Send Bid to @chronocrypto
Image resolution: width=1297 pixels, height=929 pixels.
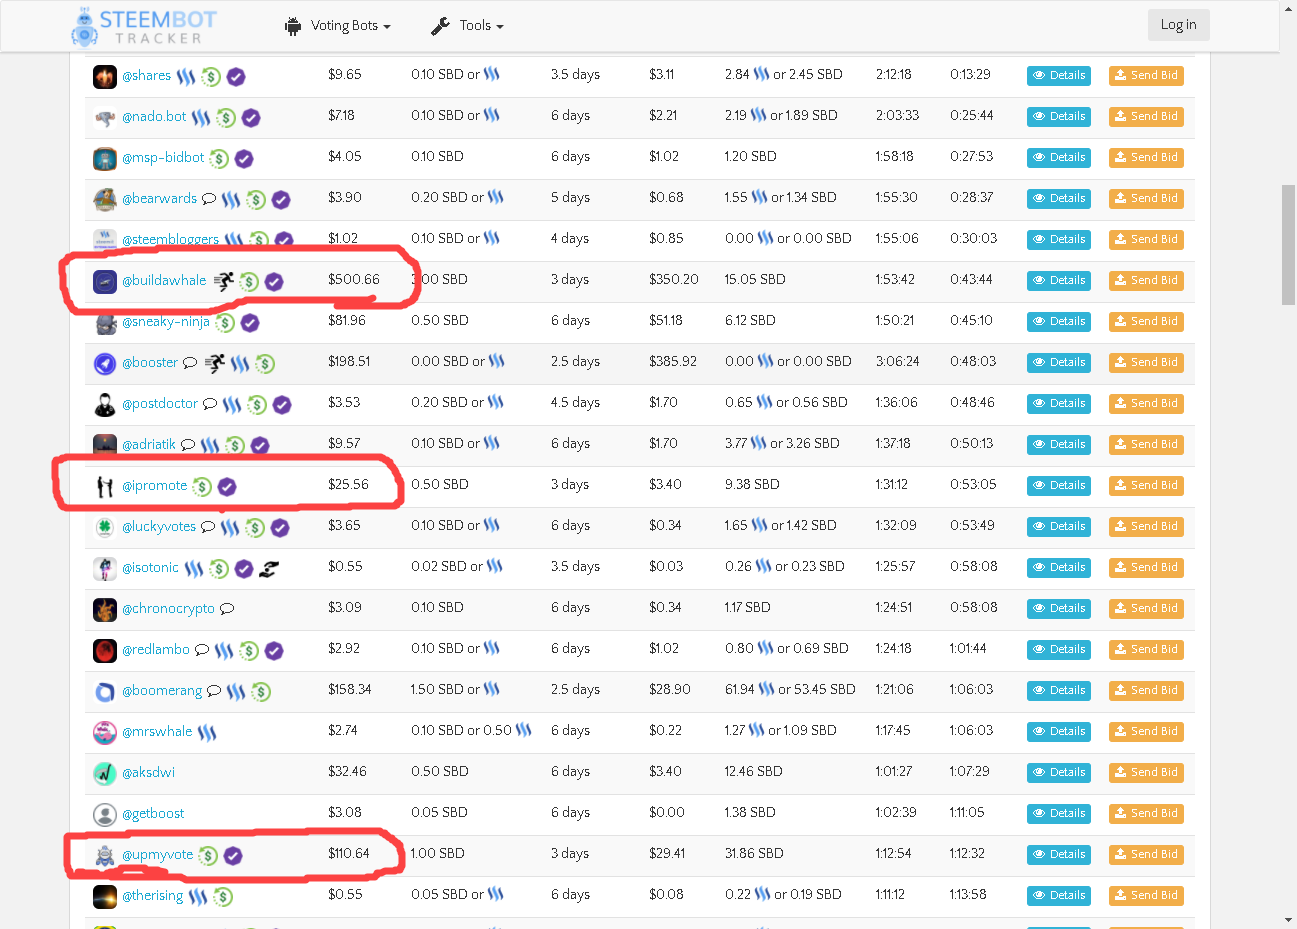(x=1146, y=609)
